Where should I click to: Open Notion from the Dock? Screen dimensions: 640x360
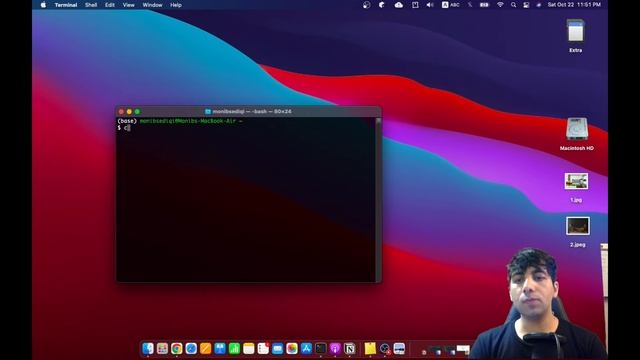[349, 348]
